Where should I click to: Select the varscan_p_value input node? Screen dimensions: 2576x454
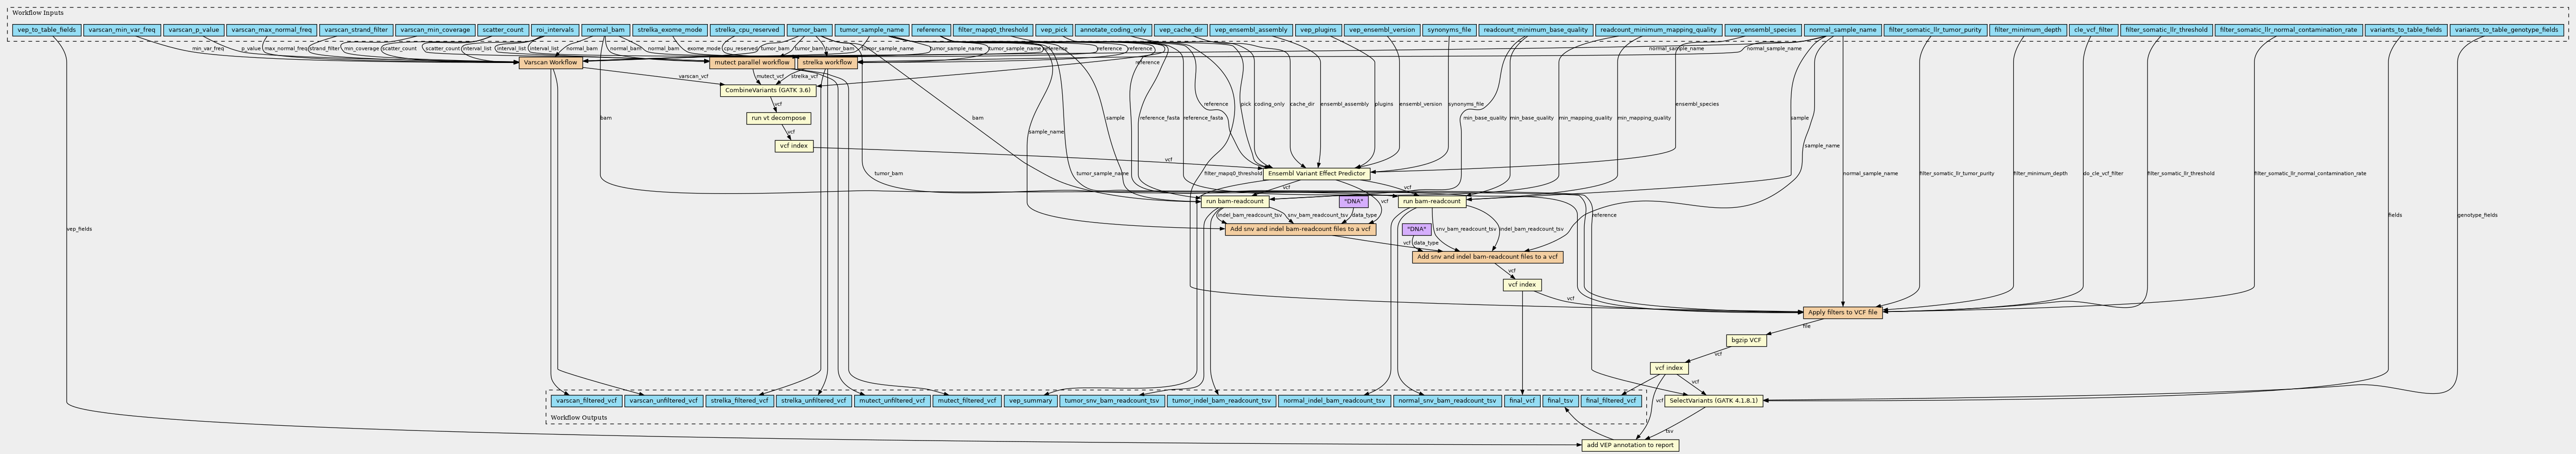tap(193, 30)
